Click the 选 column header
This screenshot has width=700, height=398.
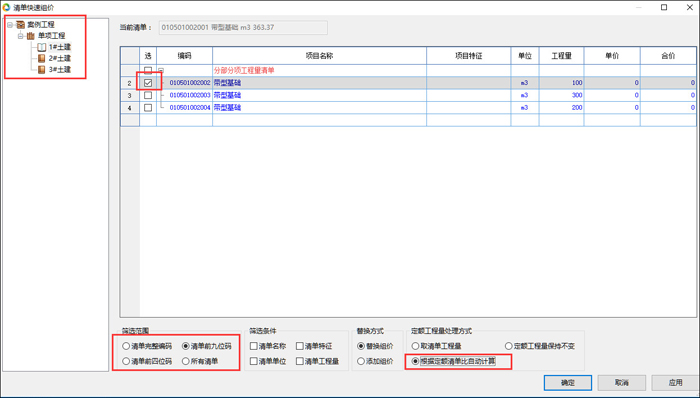[x=148, y=56]
